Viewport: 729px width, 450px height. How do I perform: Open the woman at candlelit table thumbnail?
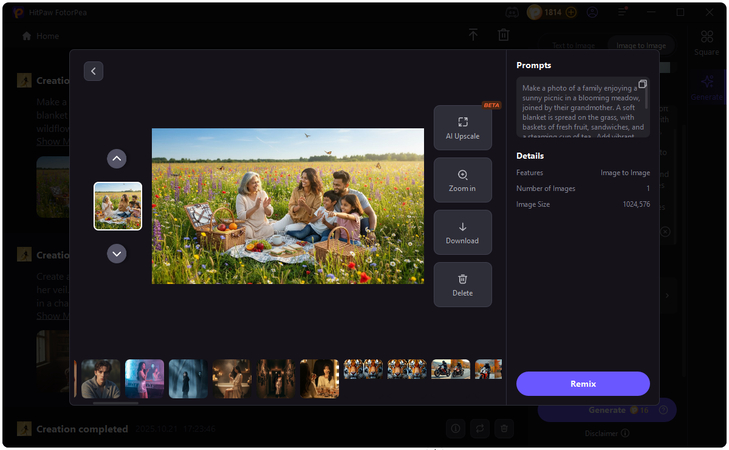(x=232, y=379)
